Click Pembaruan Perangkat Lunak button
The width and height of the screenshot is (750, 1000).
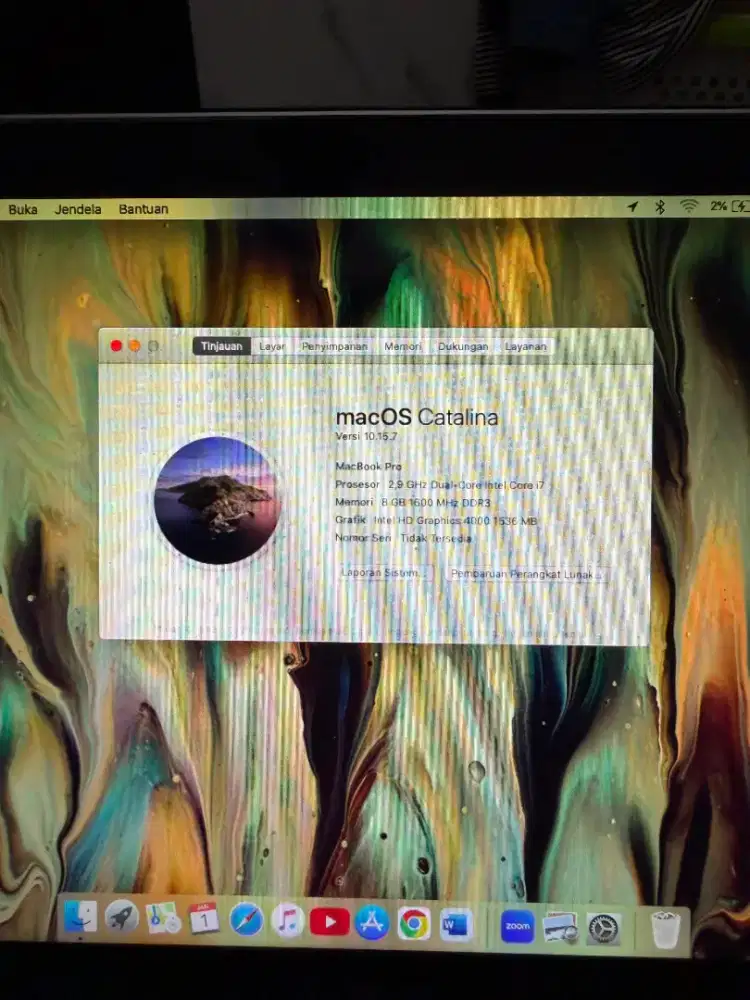point(525,574)
